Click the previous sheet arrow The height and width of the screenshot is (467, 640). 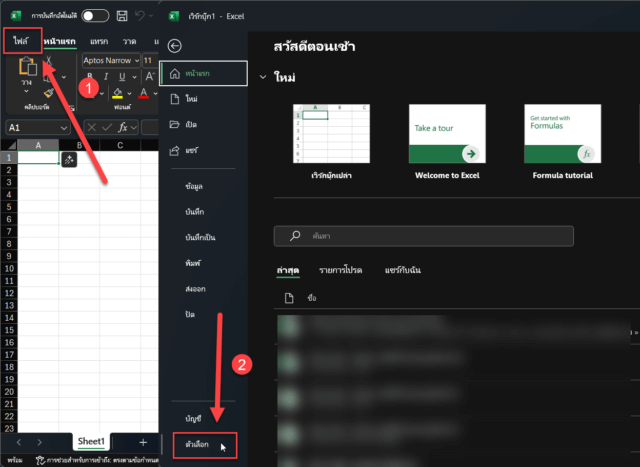point(19,442)
